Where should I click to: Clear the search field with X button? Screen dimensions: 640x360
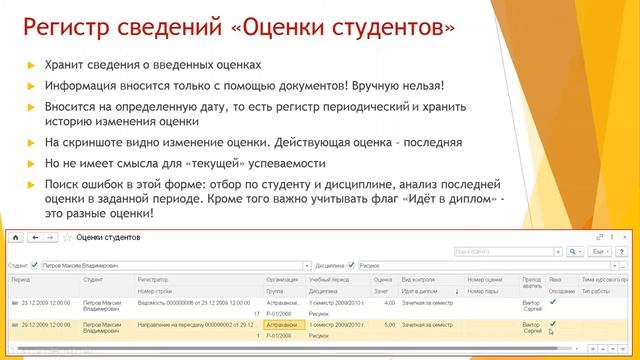click(x=558, y=252)
